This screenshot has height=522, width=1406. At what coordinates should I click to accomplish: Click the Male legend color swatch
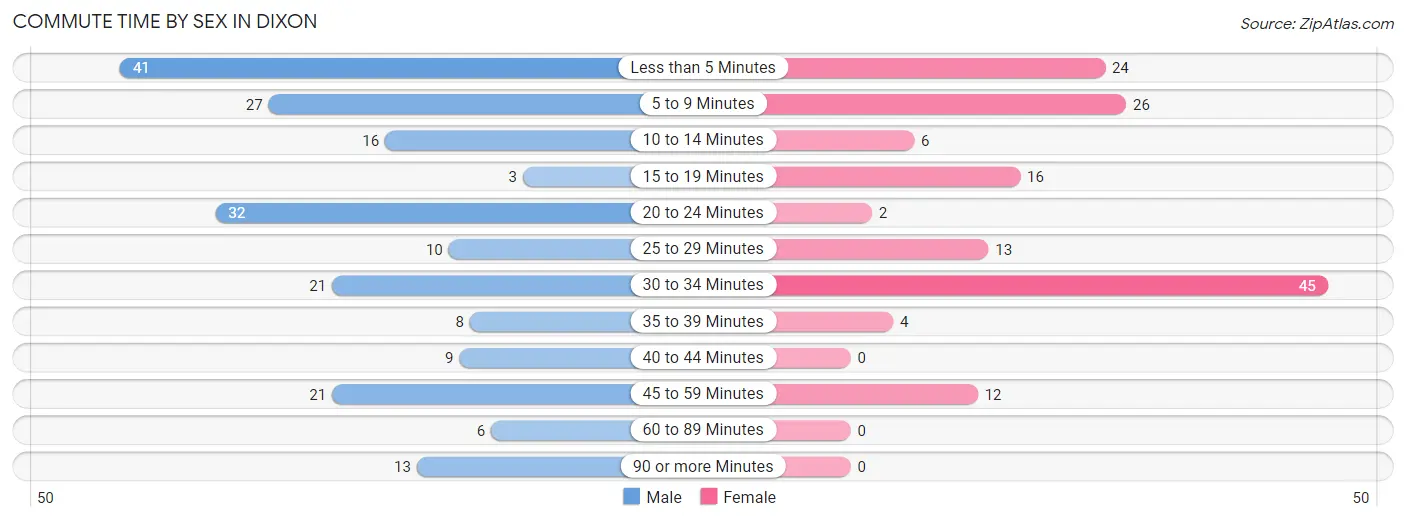(632, 497)
